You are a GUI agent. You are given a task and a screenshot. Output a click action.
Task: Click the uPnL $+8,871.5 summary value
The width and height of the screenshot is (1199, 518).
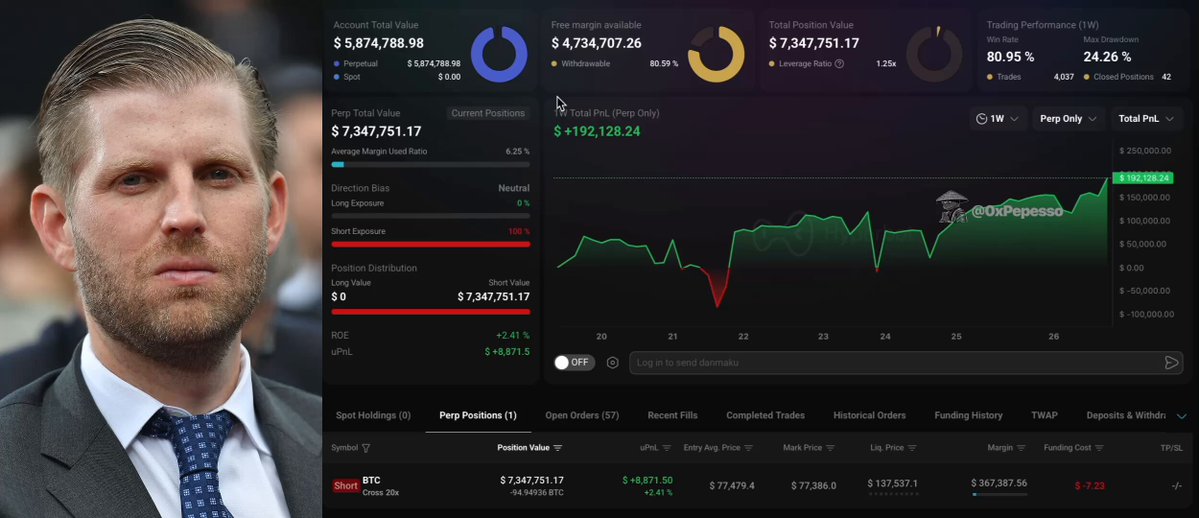pyautogui.click(x=507, y=352)
